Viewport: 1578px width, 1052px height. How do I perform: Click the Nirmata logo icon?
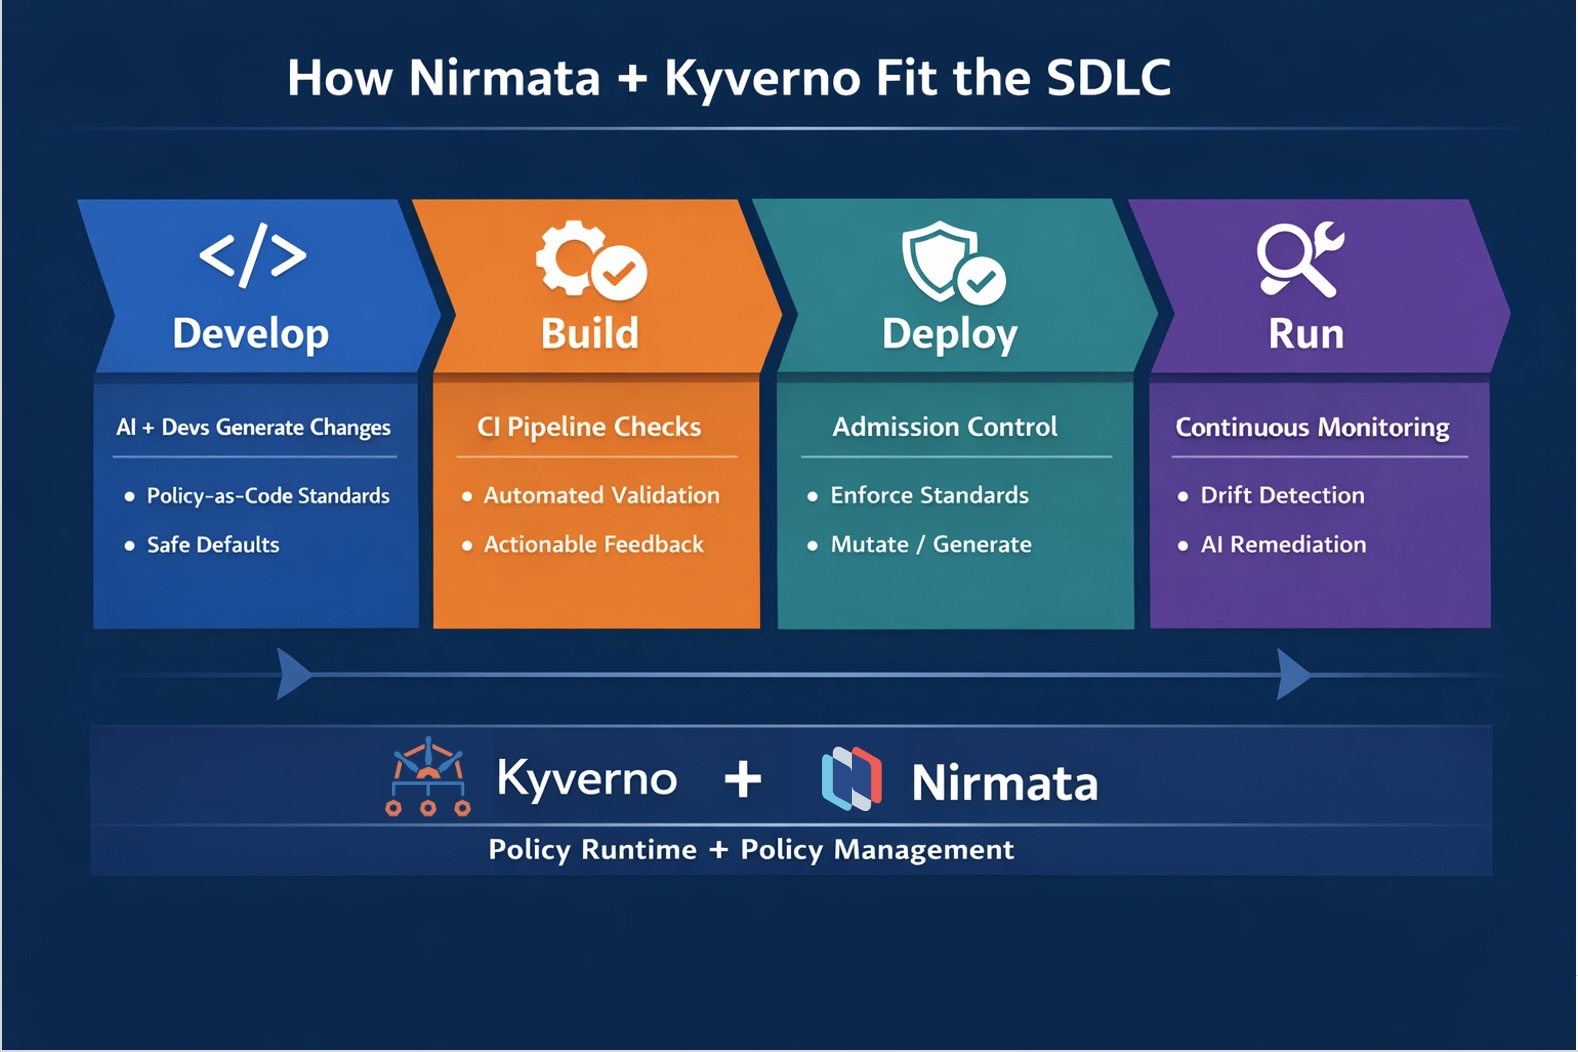coord(851,779)
